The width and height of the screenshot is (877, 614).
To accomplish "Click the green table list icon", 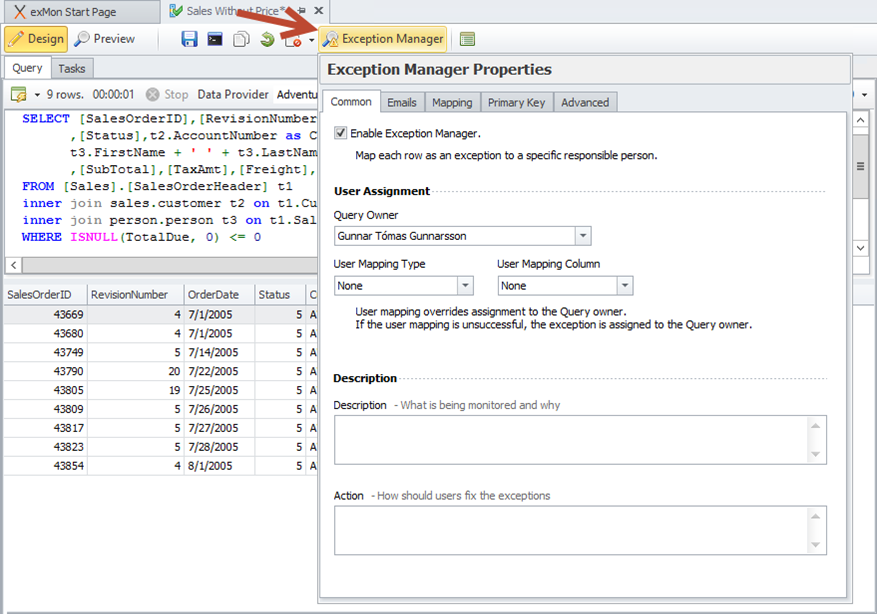I will coord(468,39).
